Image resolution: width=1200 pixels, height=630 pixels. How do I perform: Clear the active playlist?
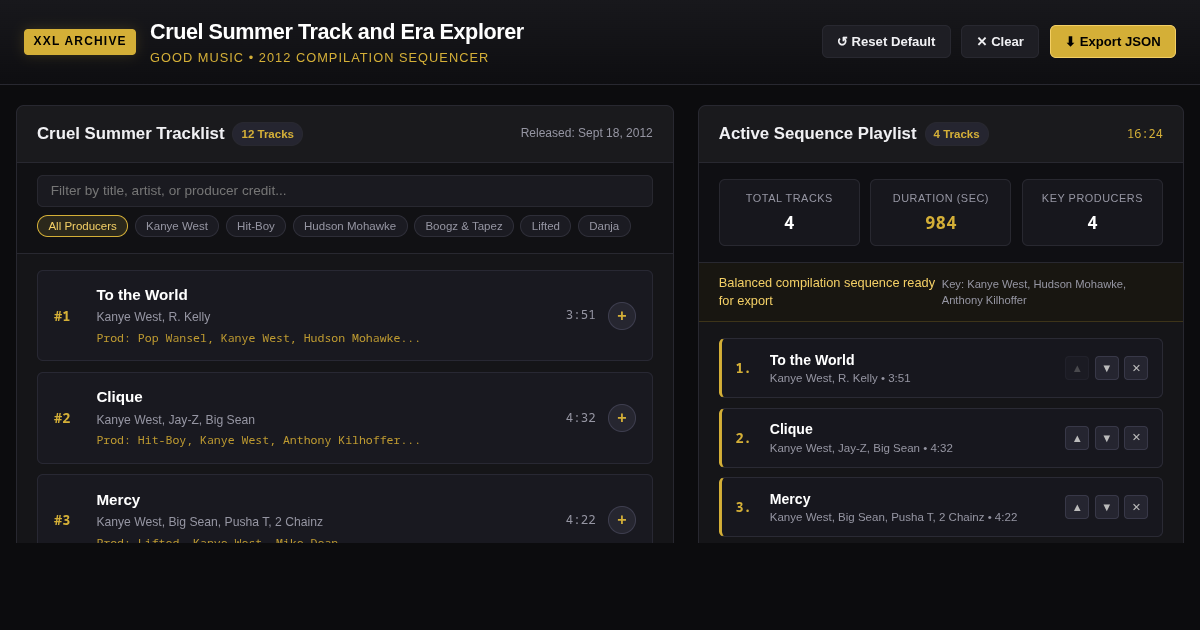(x=1000, y=42)
